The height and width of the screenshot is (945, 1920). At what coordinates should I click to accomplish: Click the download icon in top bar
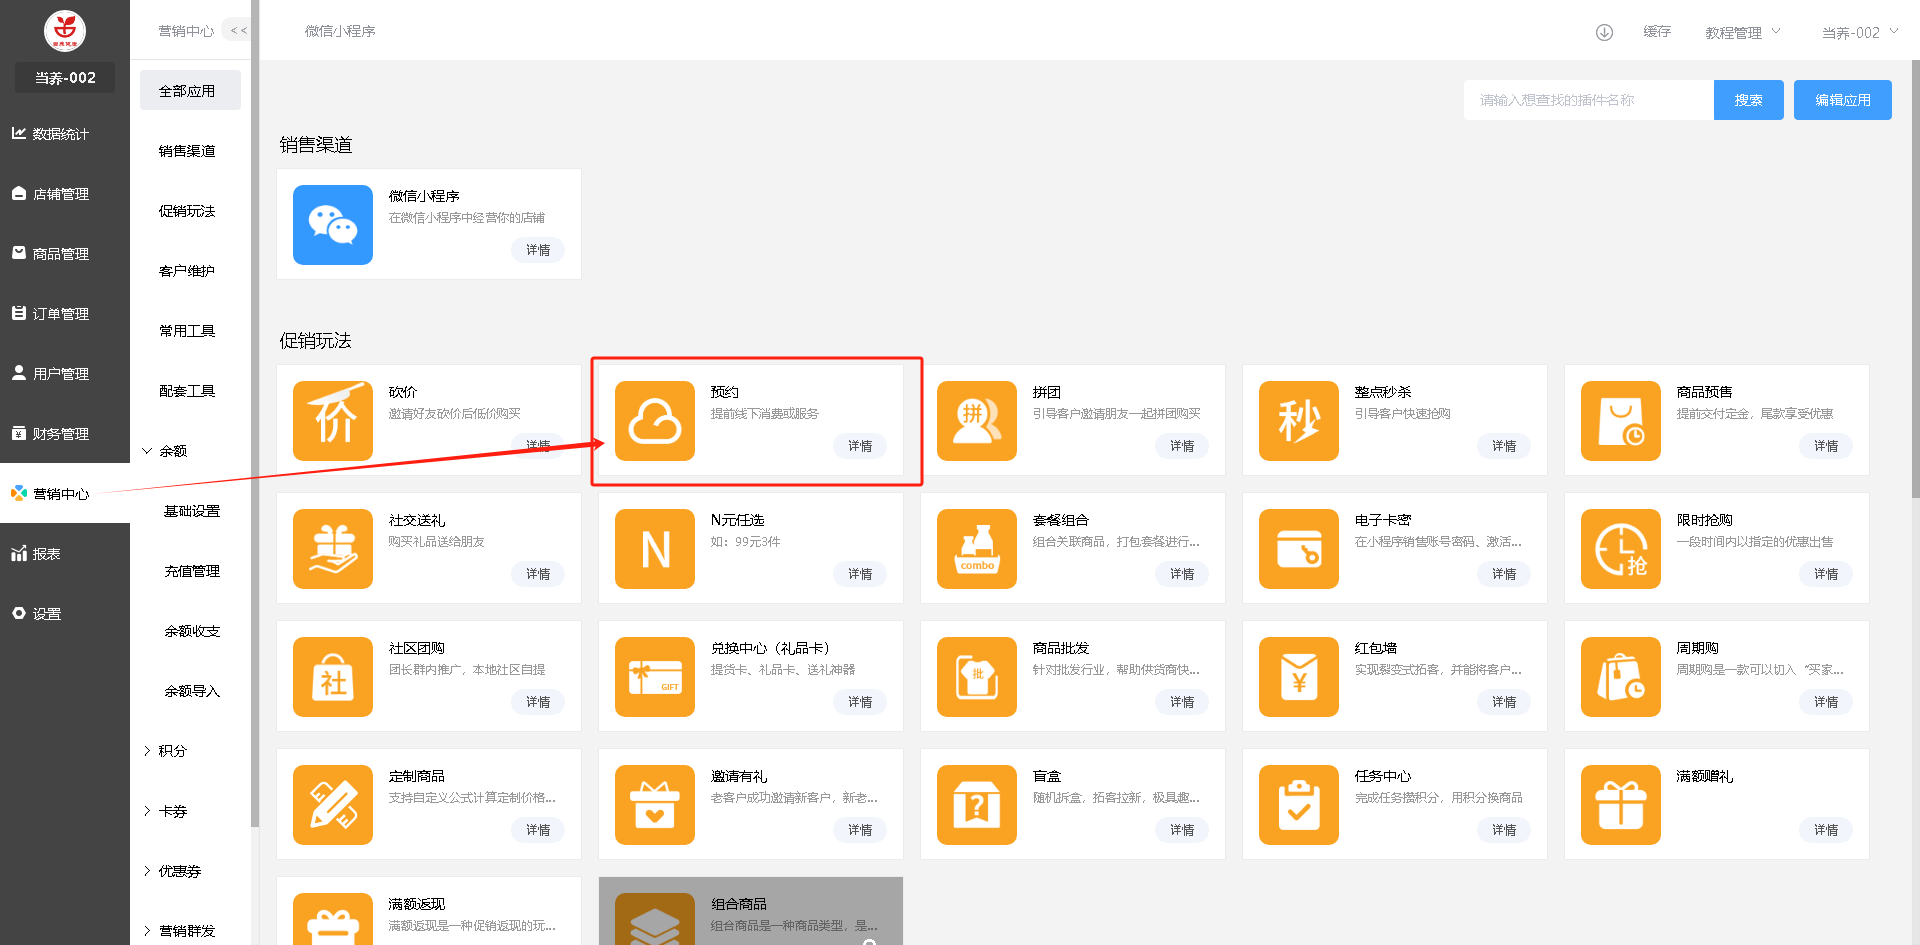point(1604,32)
